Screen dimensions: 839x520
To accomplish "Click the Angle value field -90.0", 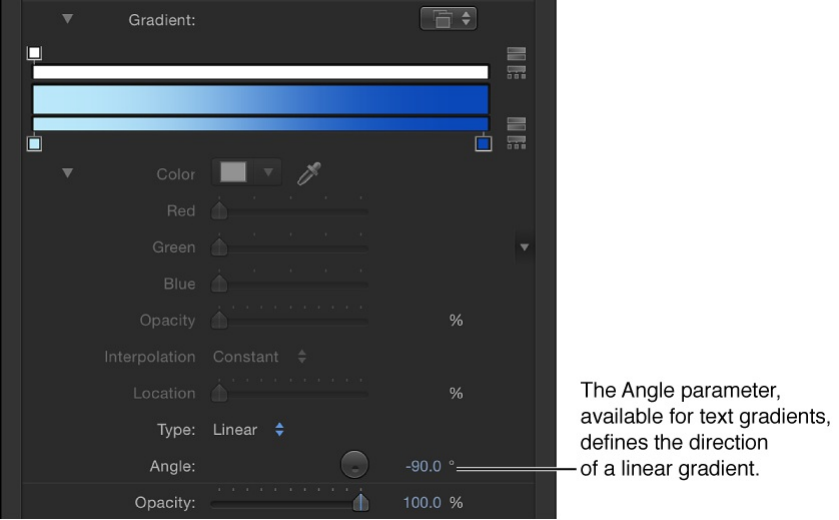I will point(424,465).
